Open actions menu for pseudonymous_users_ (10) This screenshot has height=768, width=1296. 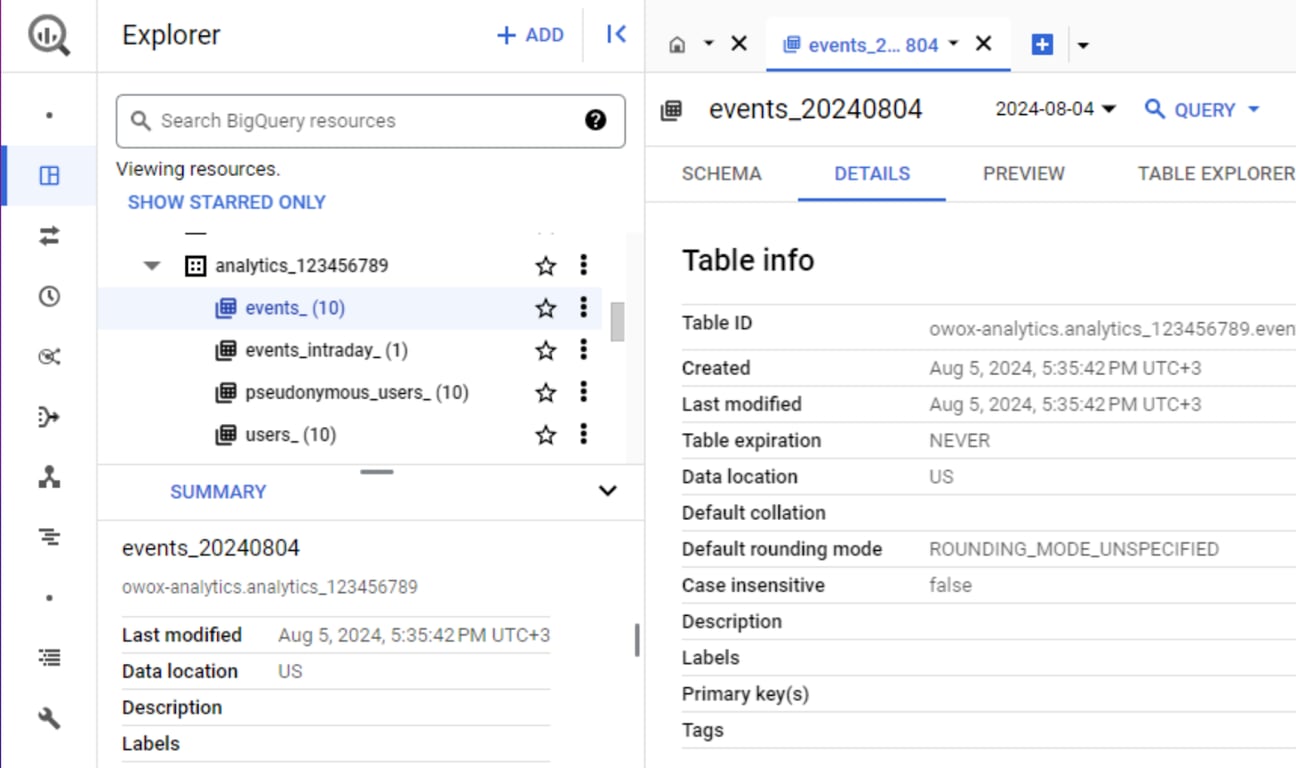583,392
